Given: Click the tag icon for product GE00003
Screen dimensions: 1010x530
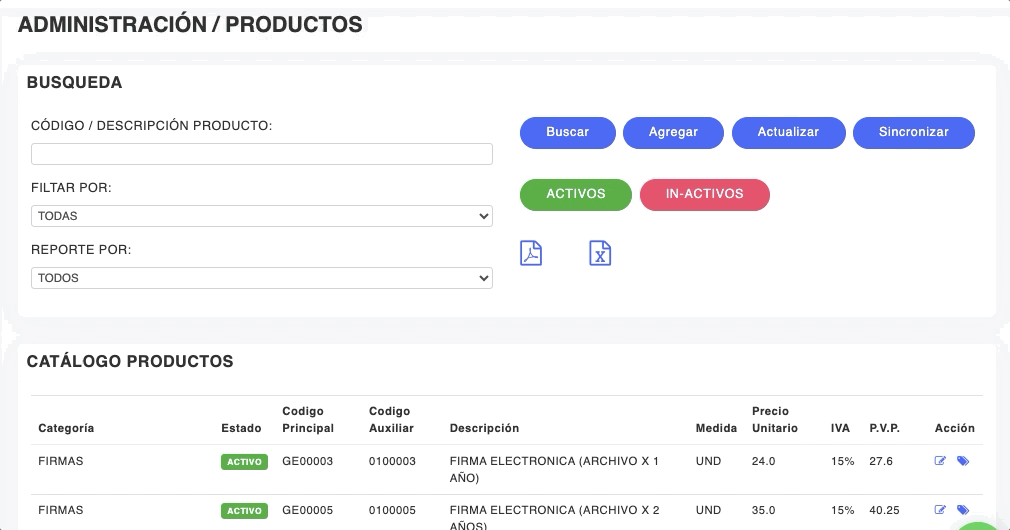Looking at the screenshot, I should (x=963, y=461).
